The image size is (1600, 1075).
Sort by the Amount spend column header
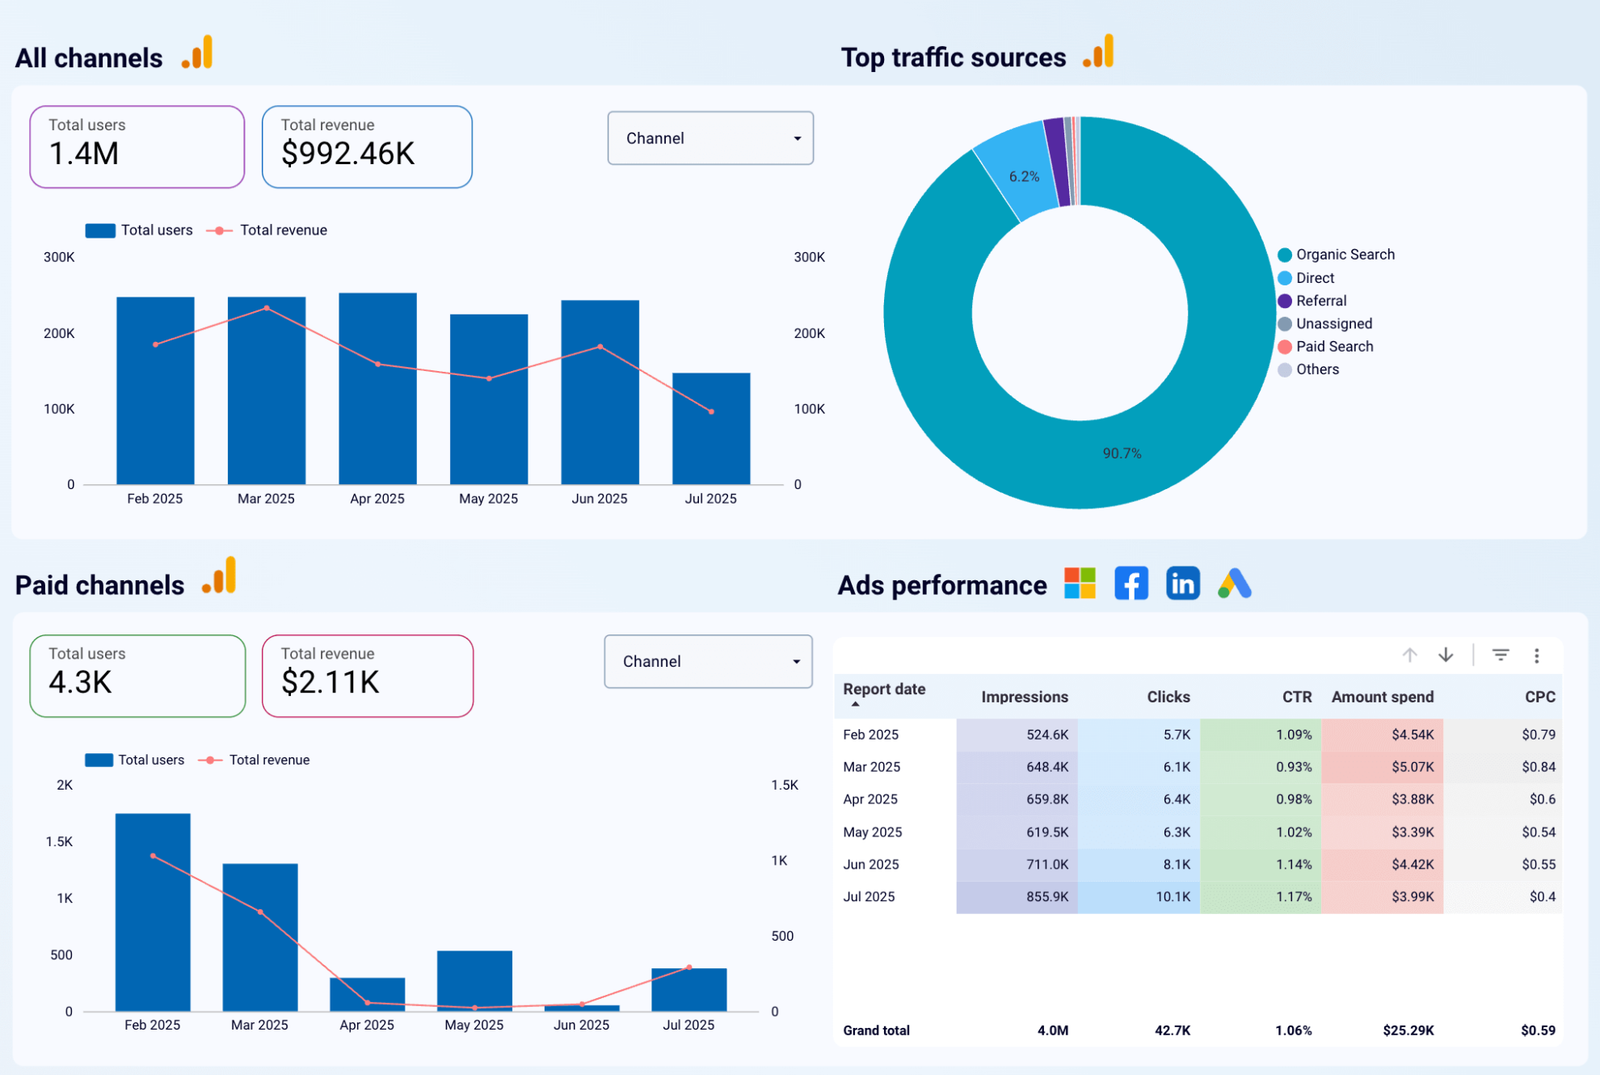point(1383,697)
